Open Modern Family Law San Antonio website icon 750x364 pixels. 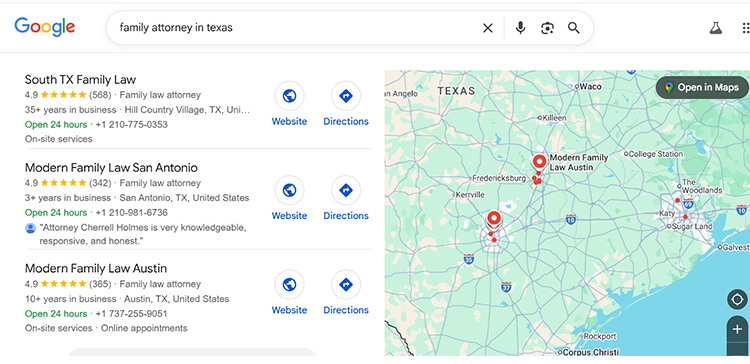(x=289, y=190)
